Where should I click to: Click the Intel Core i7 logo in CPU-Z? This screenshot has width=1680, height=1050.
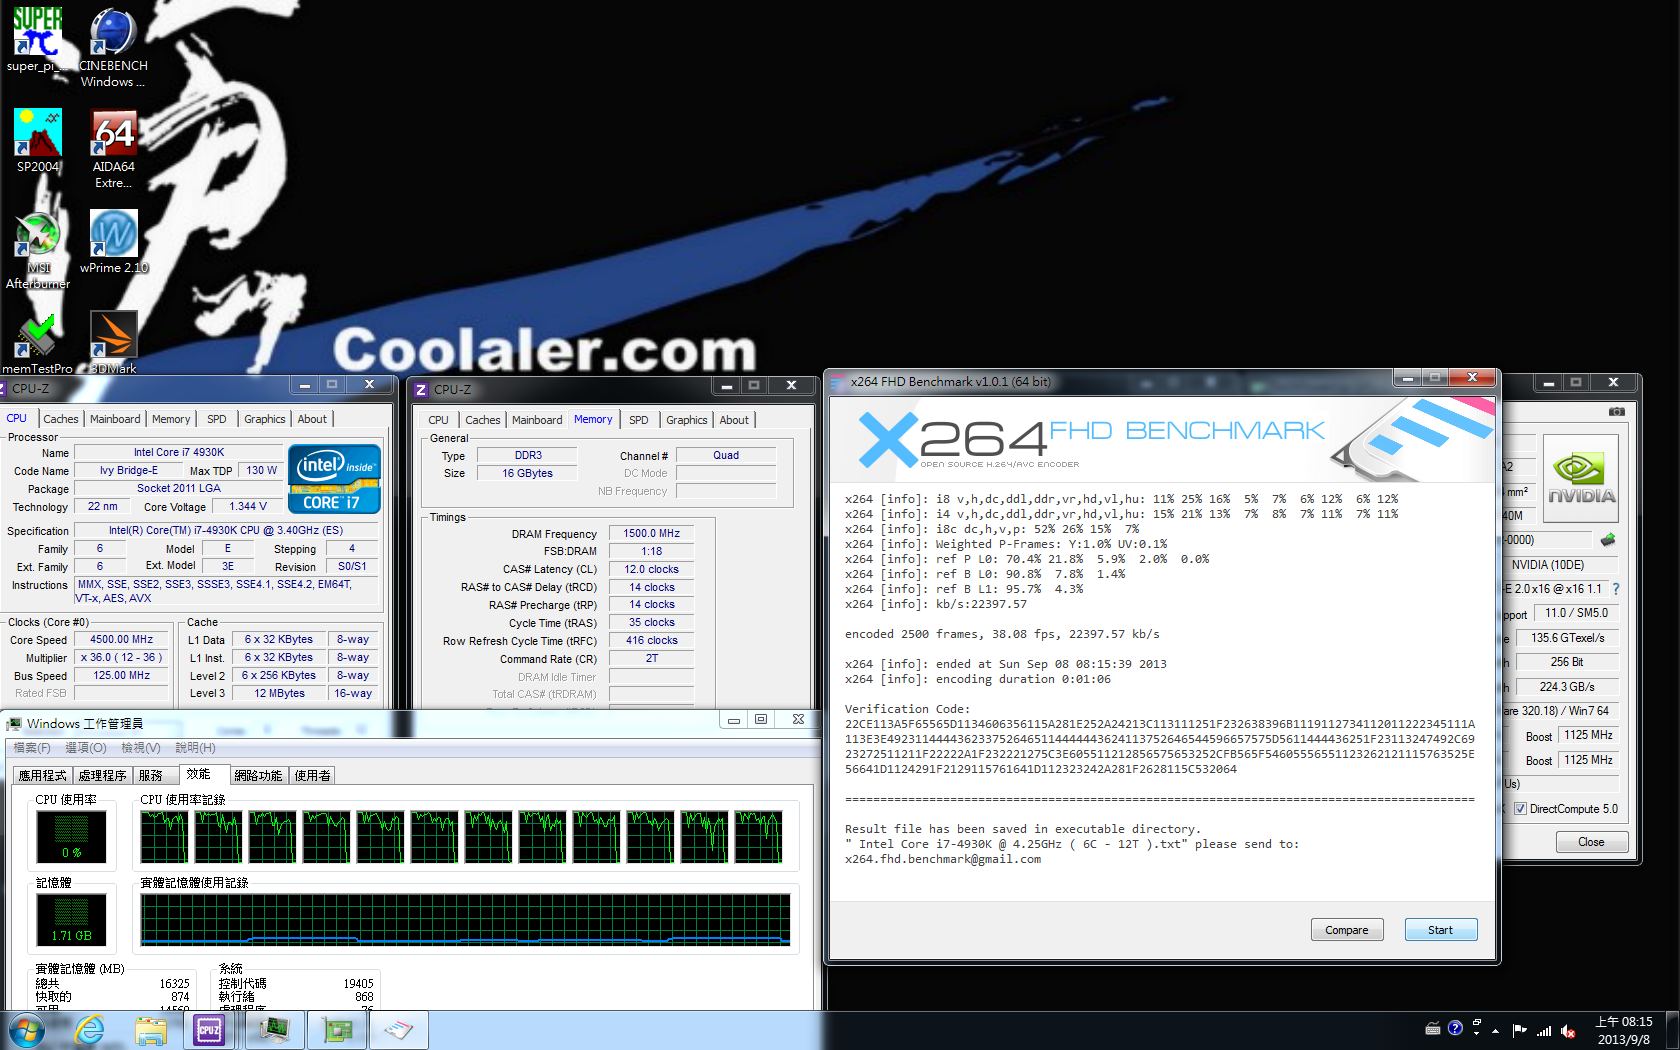pyautogui.click(x=334, y=479)
